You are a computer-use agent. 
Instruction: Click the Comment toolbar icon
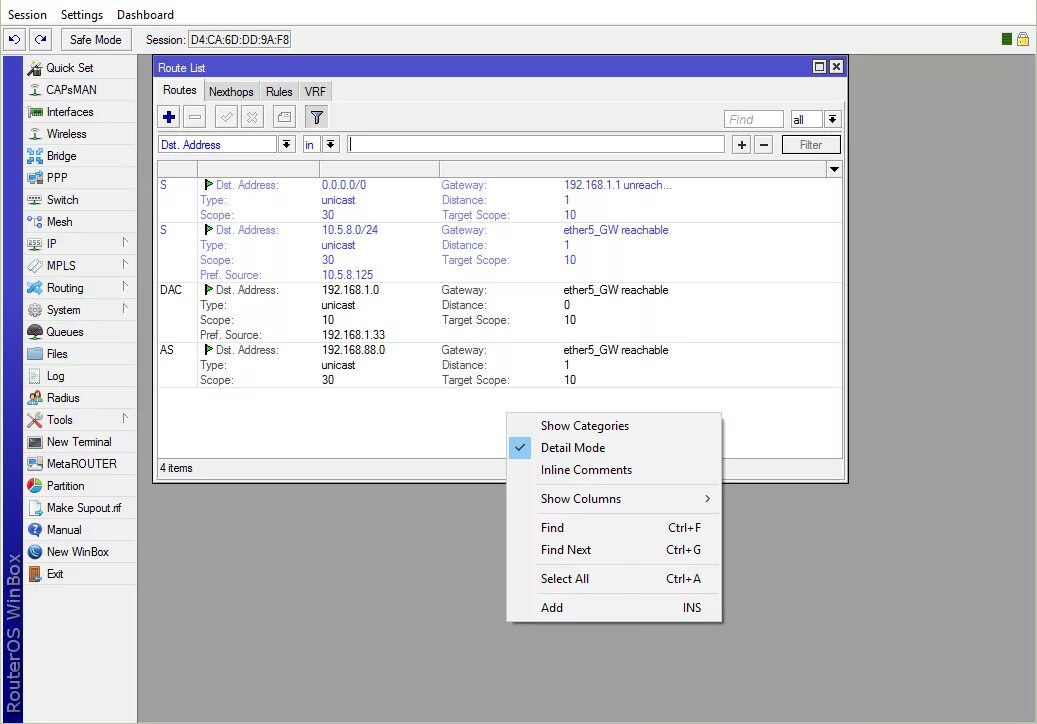tap(284, 117)
